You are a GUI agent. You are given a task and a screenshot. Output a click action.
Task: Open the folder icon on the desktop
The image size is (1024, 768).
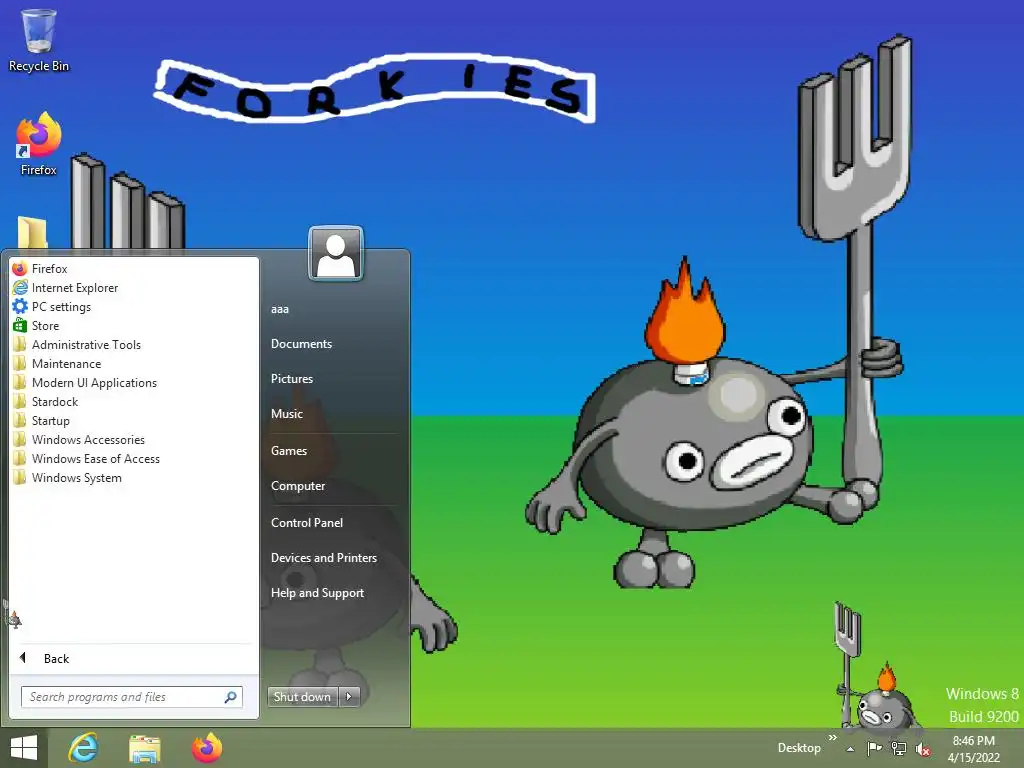click(32, 232)
